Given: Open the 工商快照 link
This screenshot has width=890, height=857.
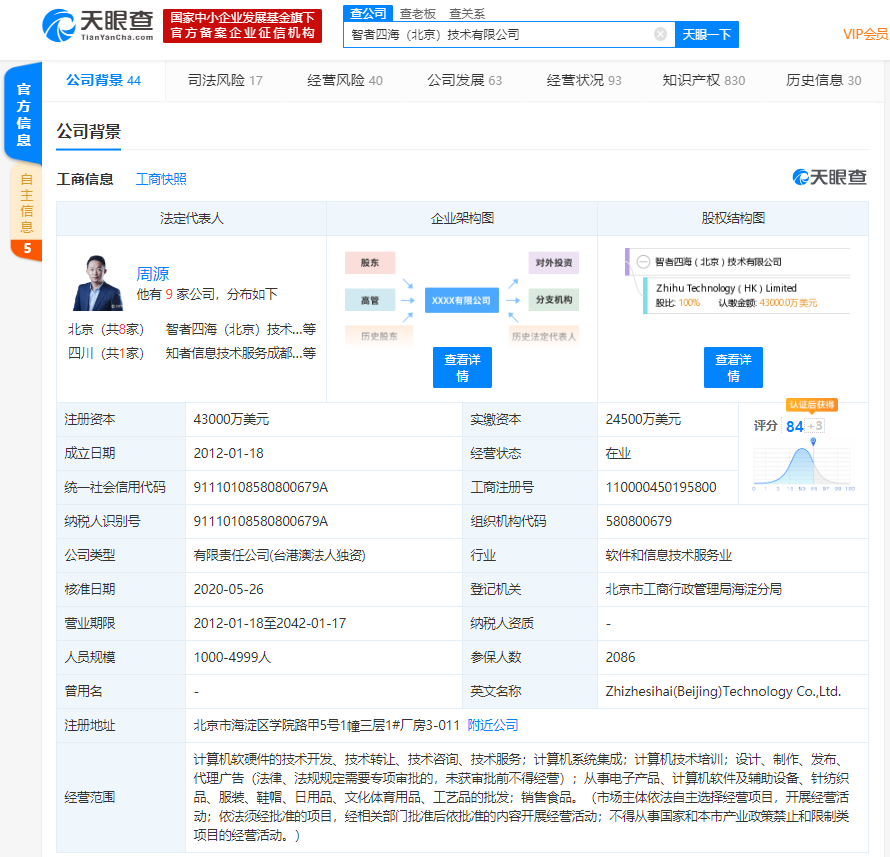Looking at the screenshot, I should tap(161, 179).
